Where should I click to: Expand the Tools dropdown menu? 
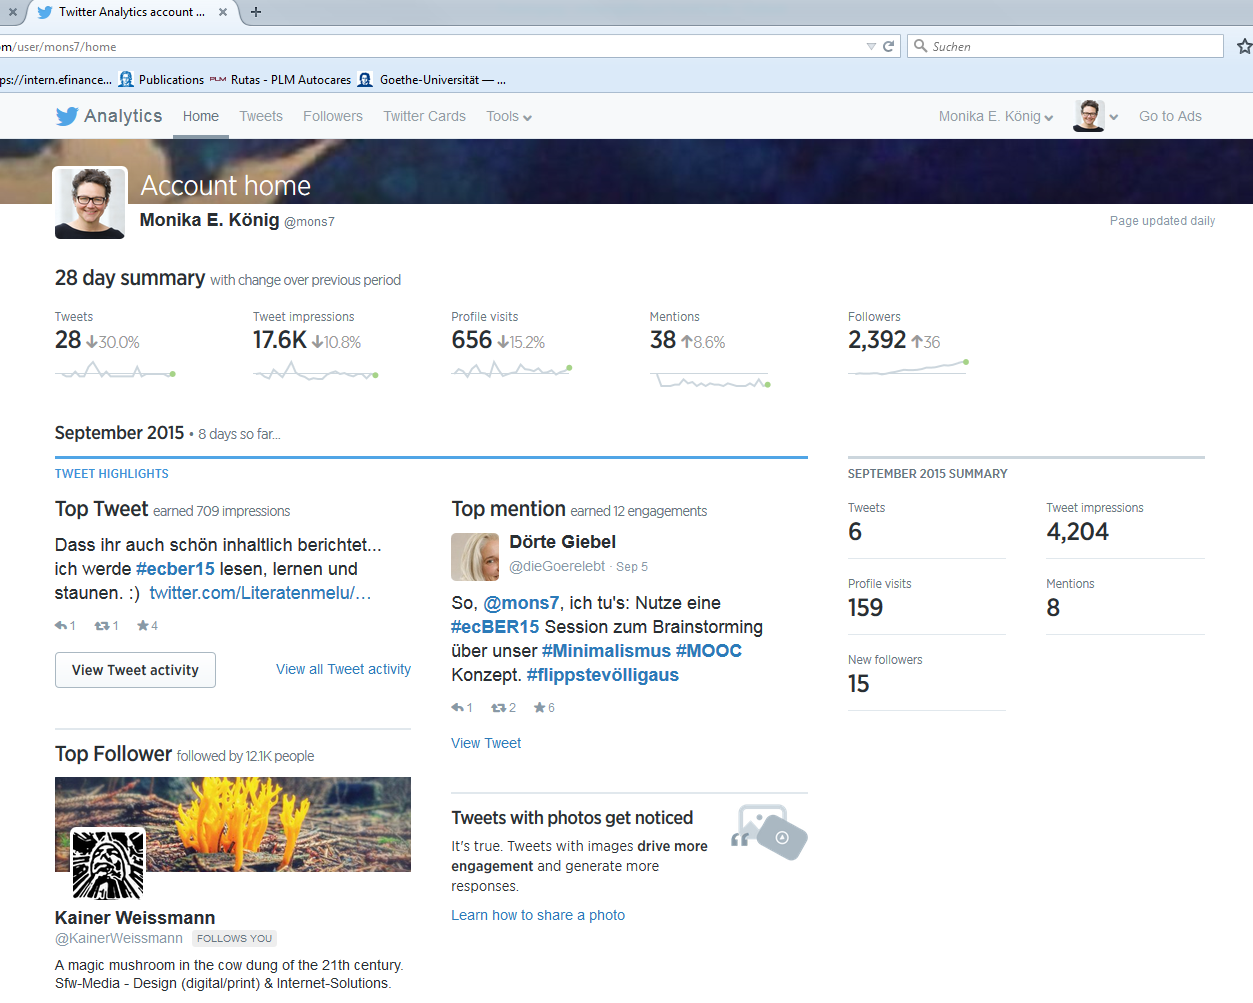coord(509,116)
